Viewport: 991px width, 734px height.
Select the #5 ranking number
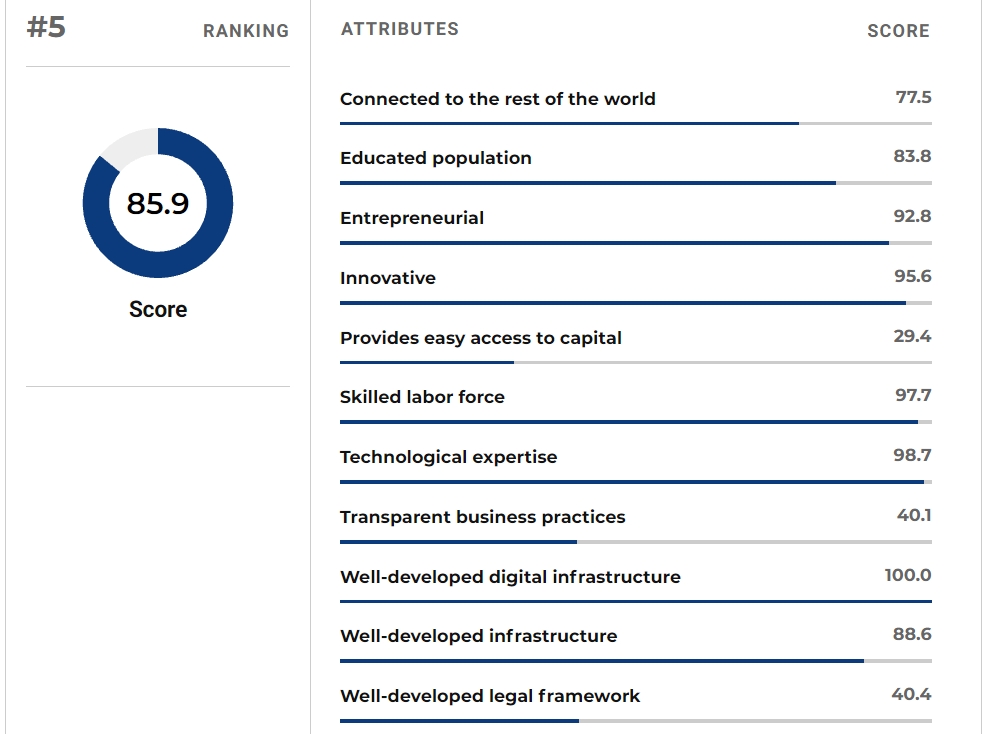tap(46, 27)
